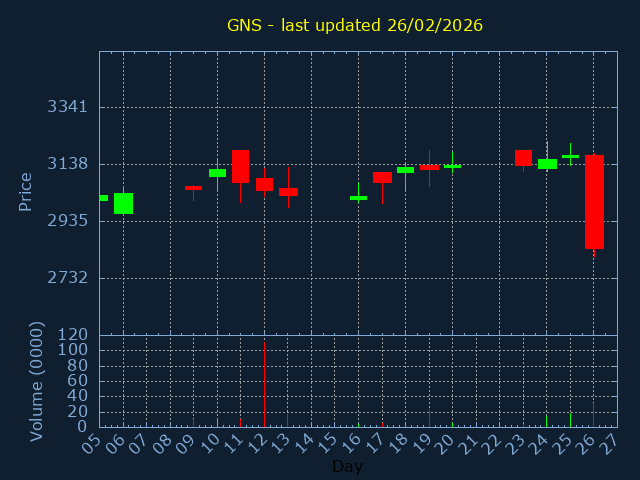Click the Day x-axis title
This screenshot has width=640, height=480.
(347, 466)
